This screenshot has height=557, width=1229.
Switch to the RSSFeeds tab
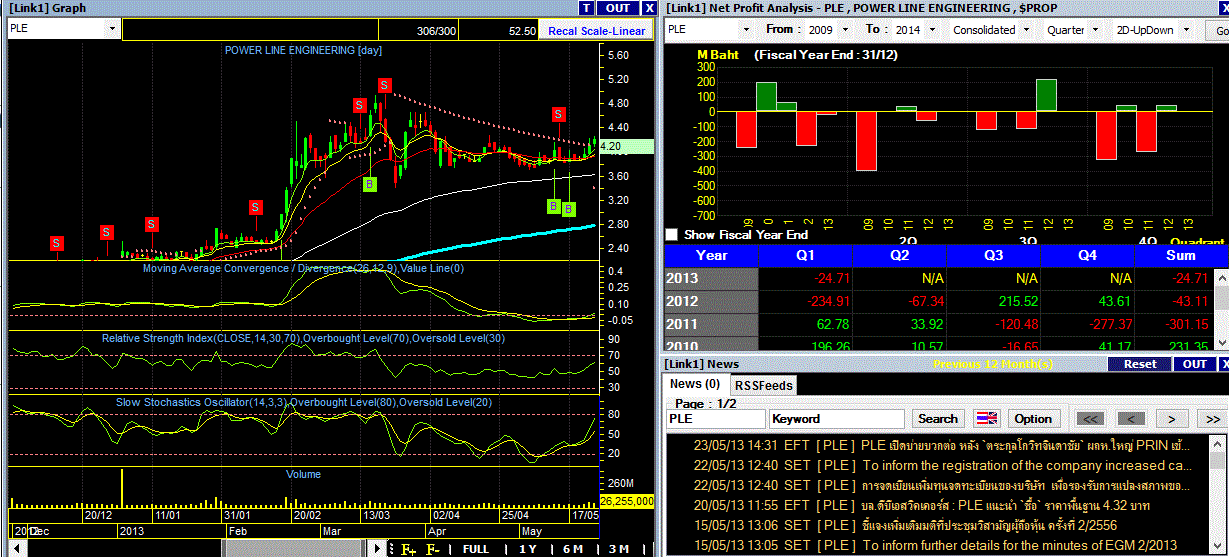pos(764,385)
